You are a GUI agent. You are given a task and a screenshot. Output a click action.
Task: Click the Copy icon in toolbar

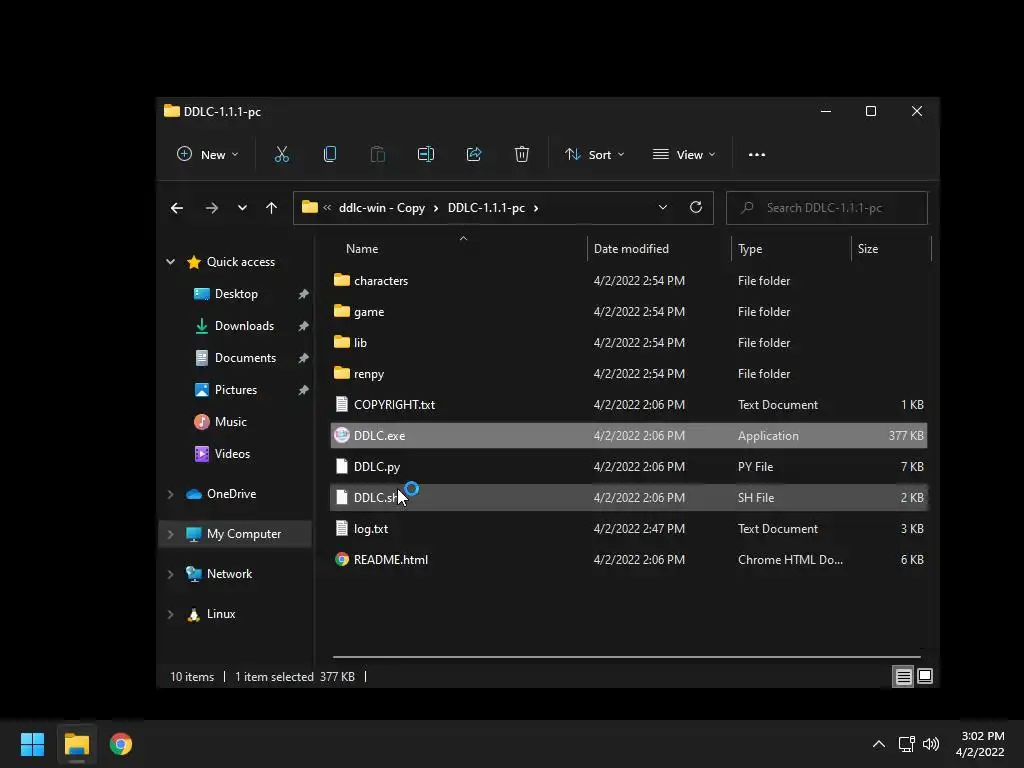[330, 155]
